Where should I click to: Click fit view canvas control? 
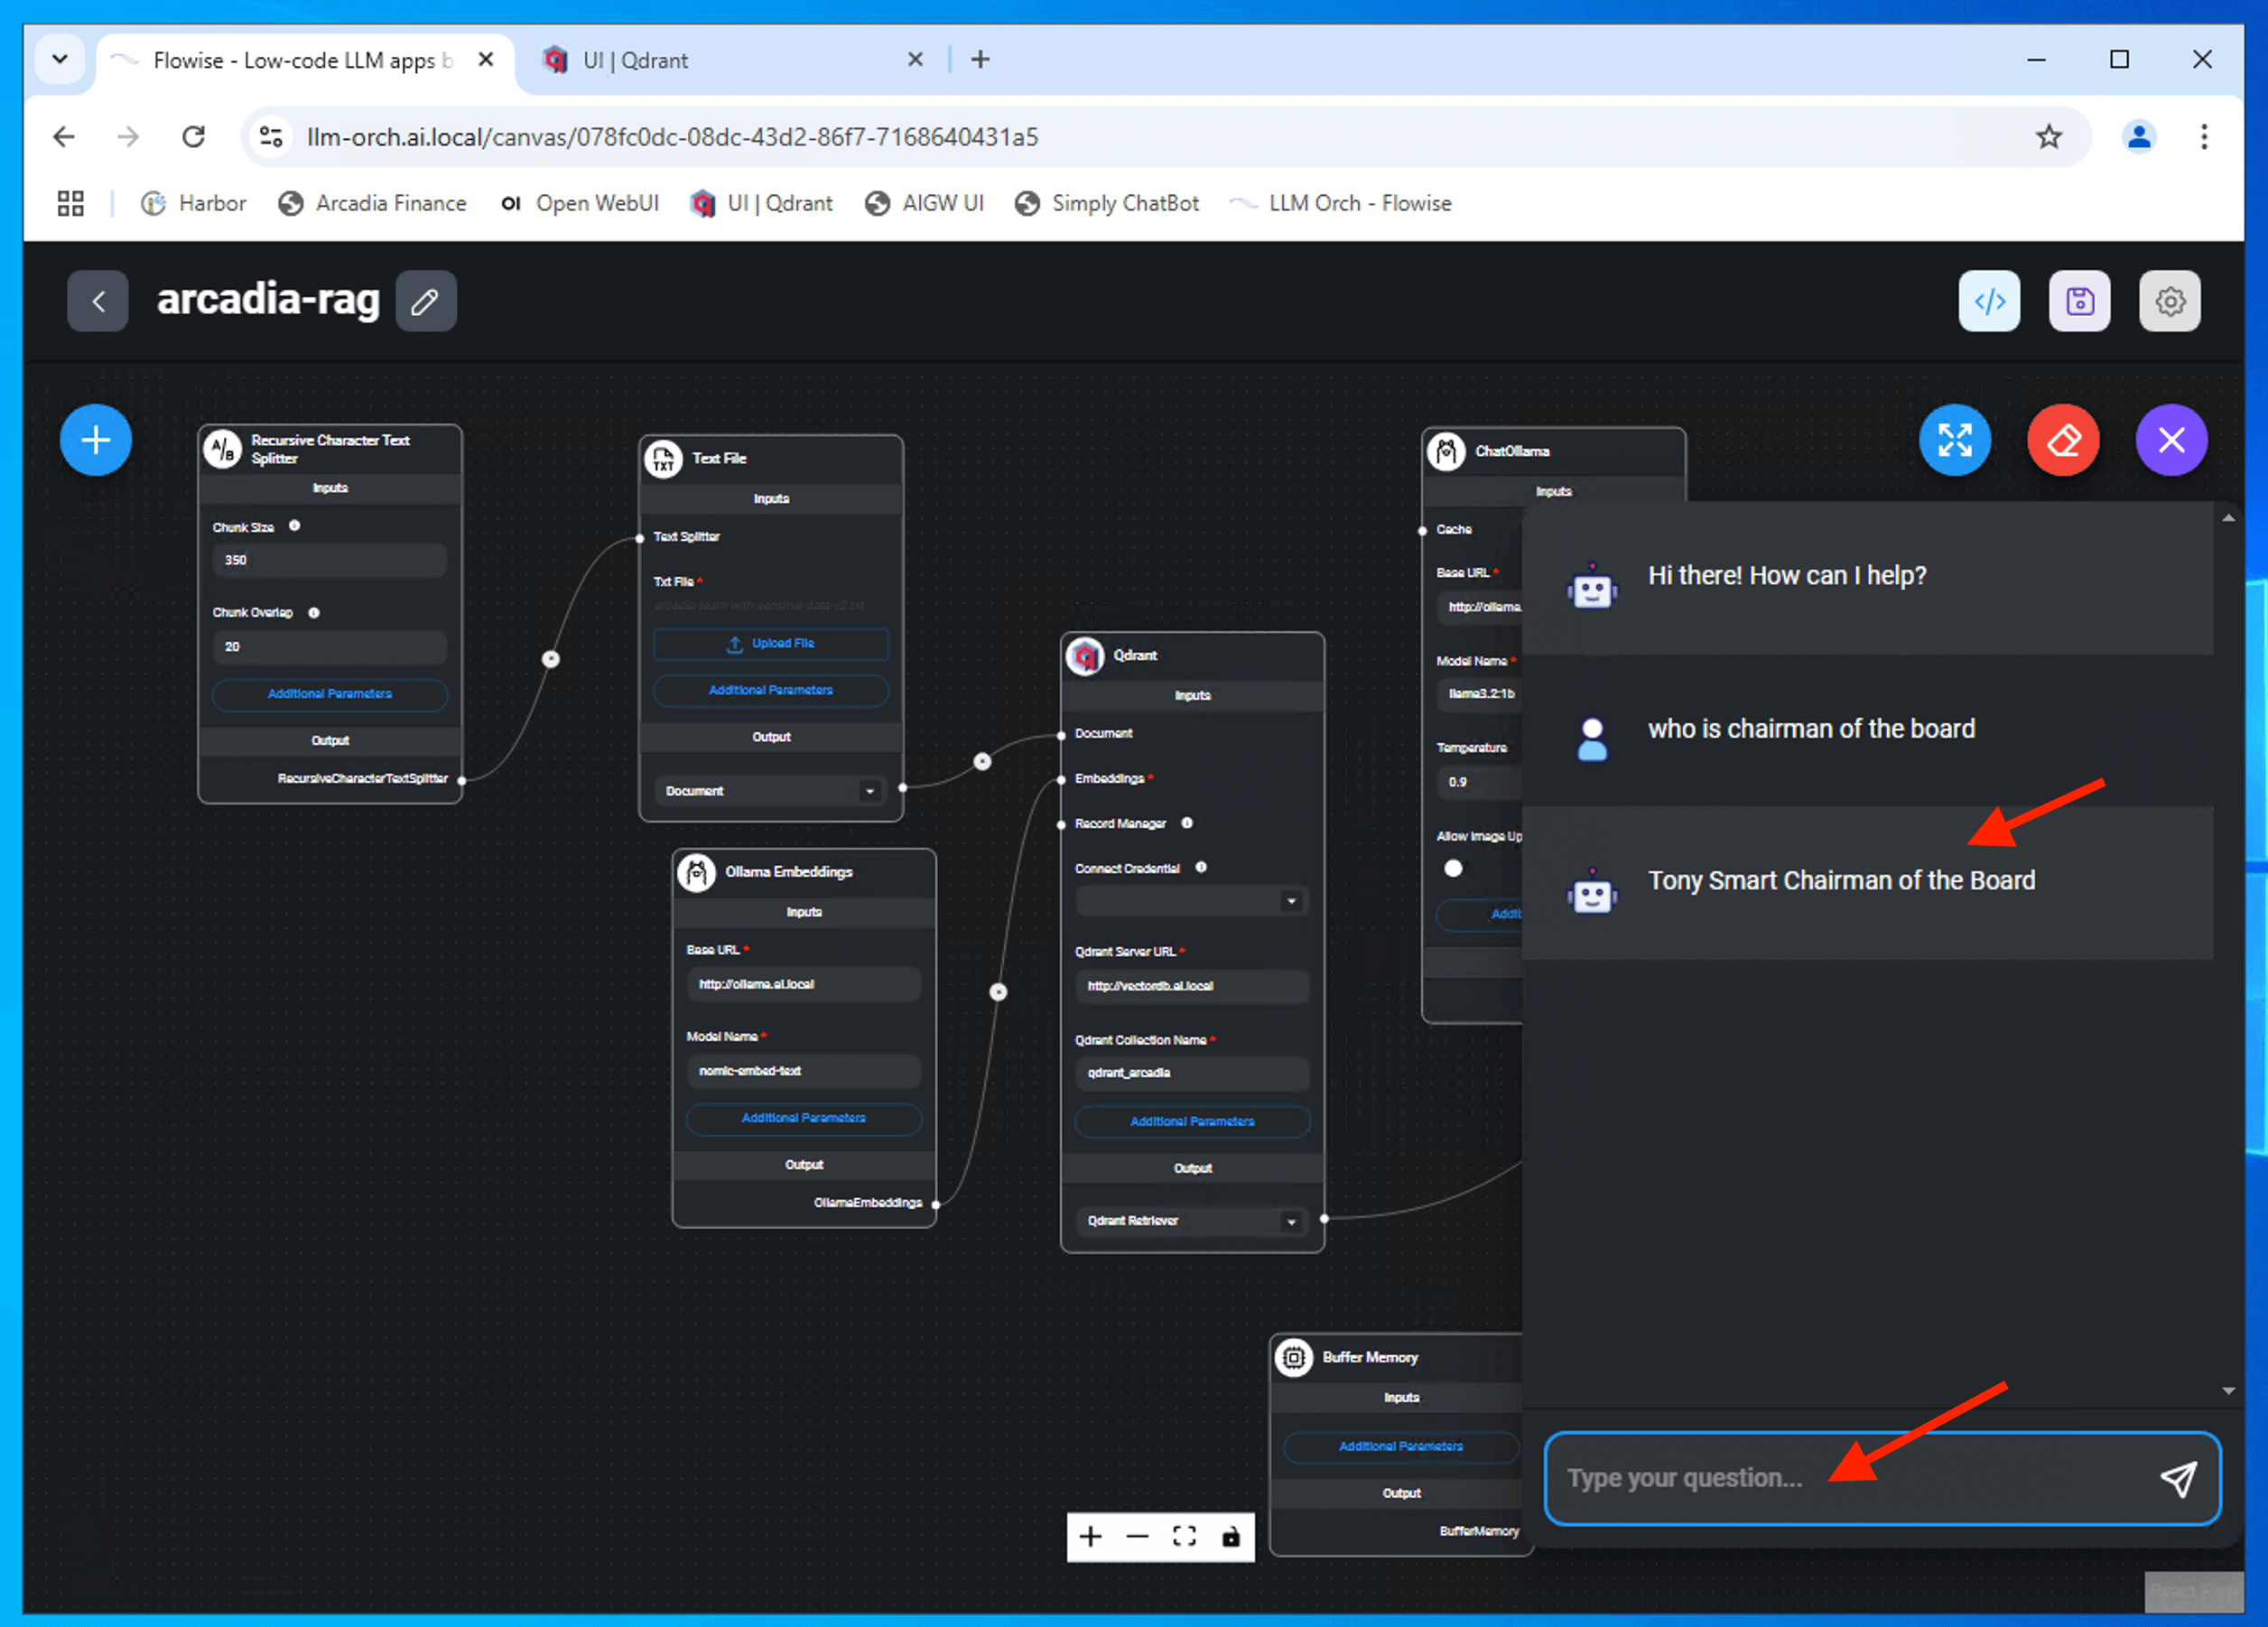1184,1536
